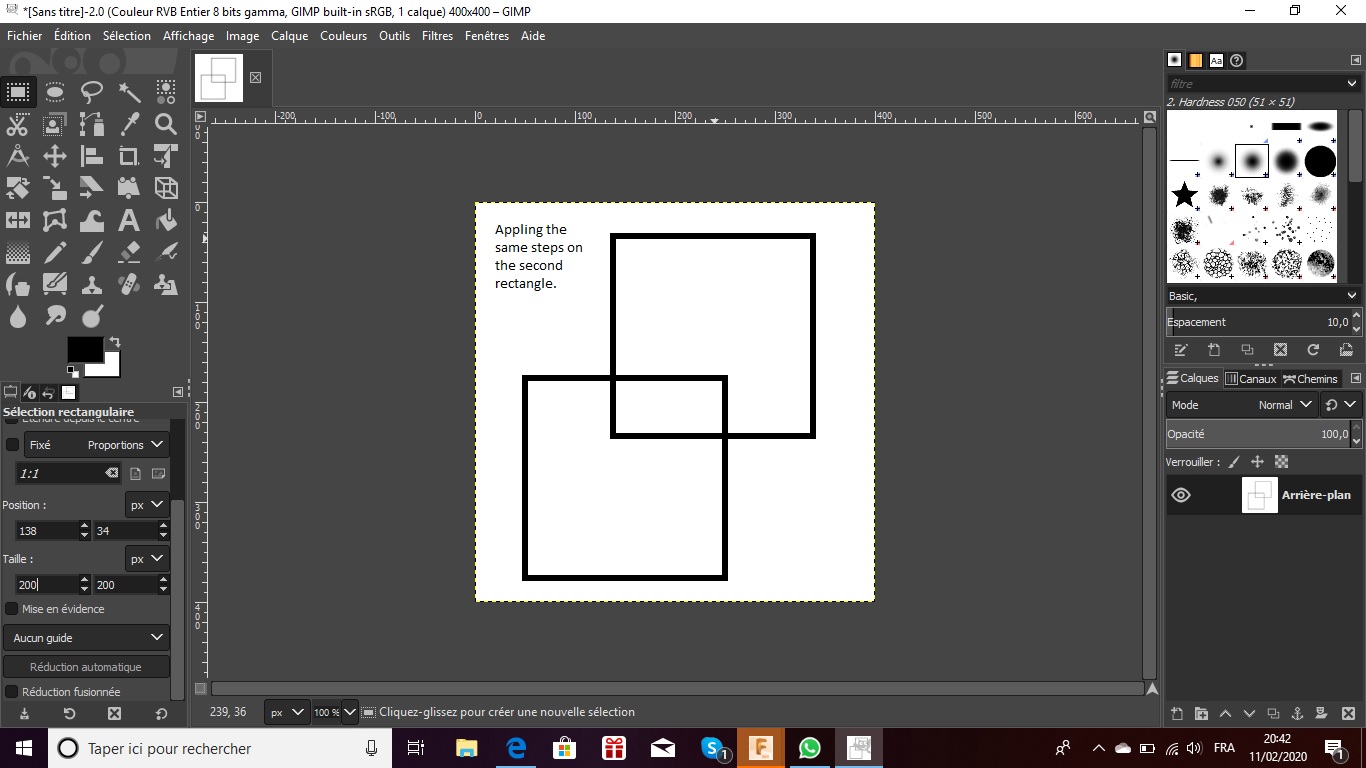Select the Pencil tool
The height and width of the screenshot is (768, 1366).
click(55, 252)
